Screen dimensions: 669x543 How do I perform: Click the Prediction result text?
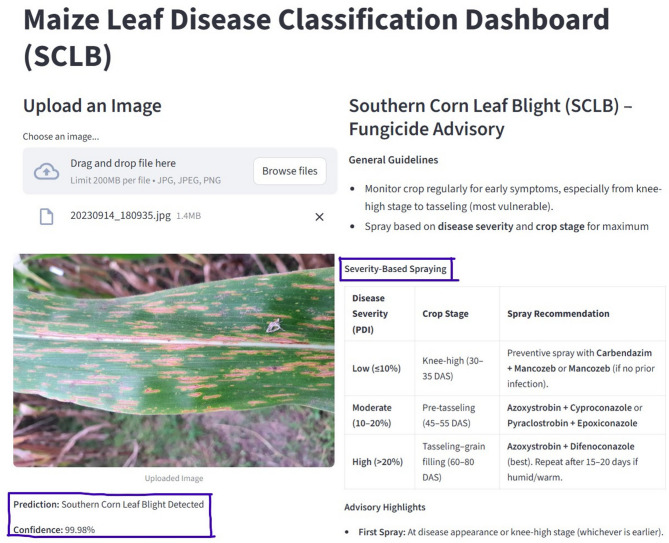tap(109, 504)
